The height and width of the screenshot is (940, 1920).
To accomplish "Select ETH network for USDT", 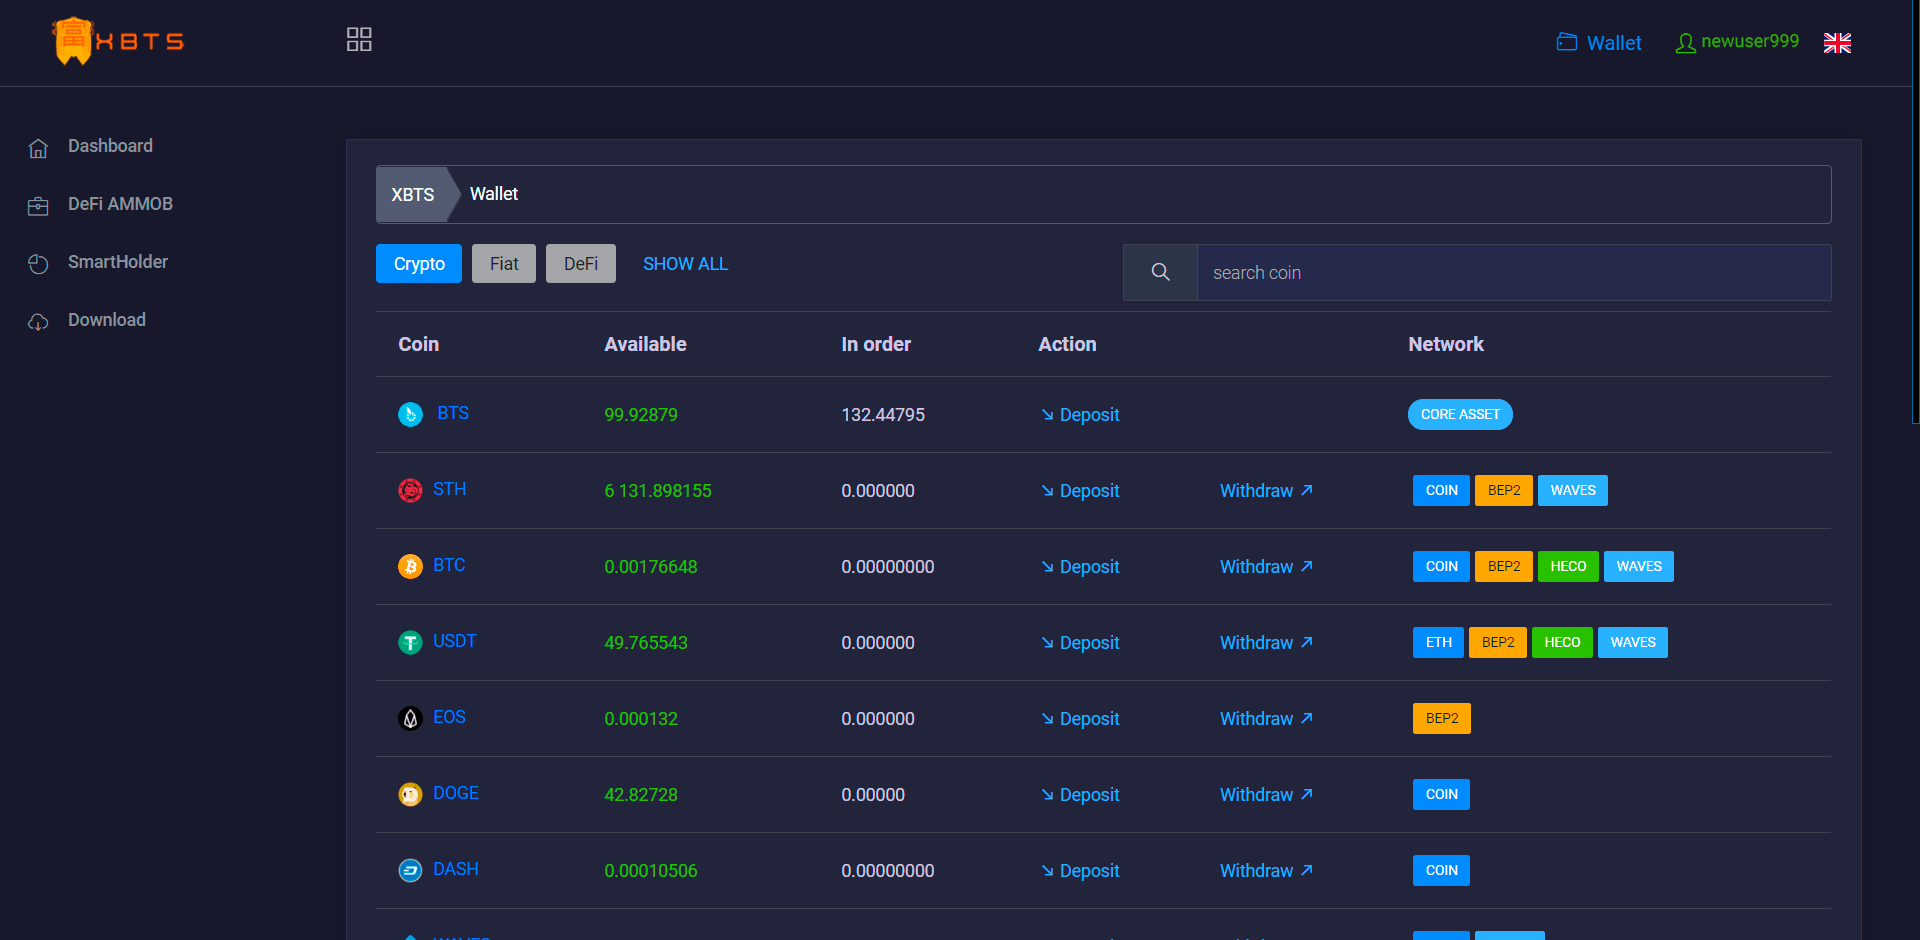I will [1438, 642].
